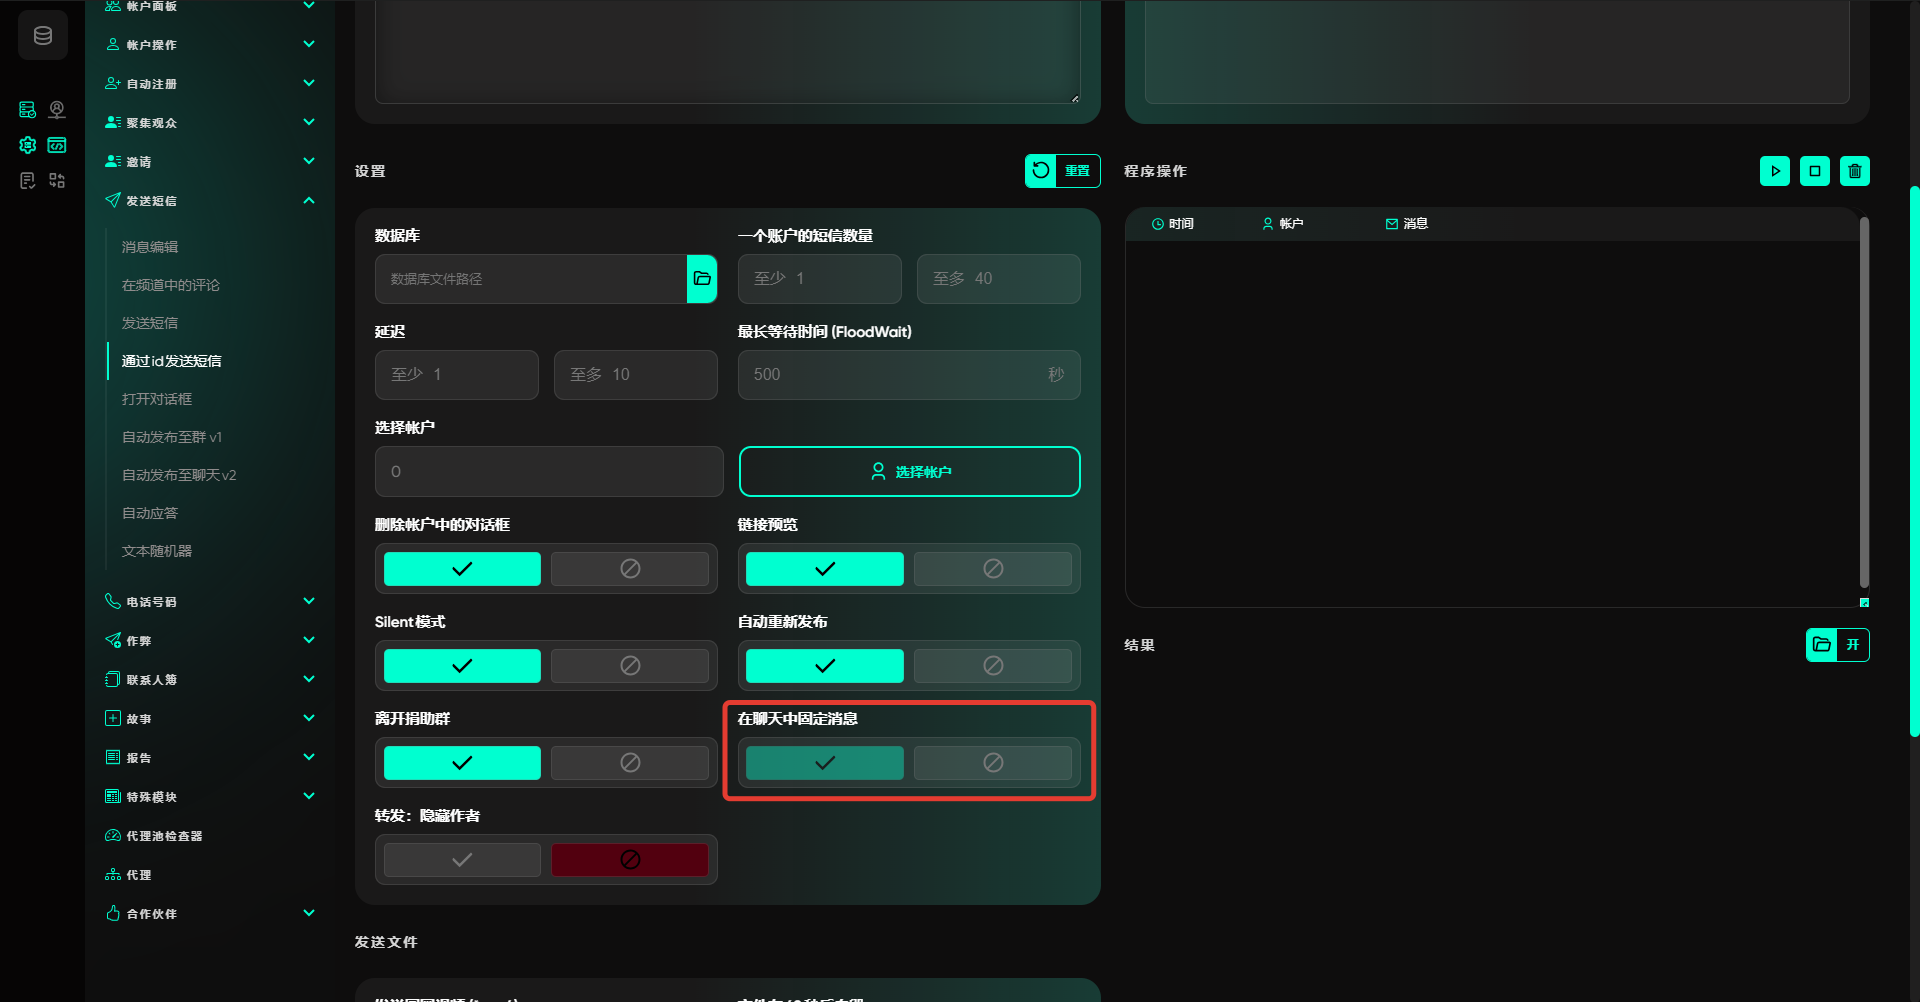Click the 最长等待时间 FloodWait input field
Screen dimensions: 1920x1002
(x=890, y=375)
